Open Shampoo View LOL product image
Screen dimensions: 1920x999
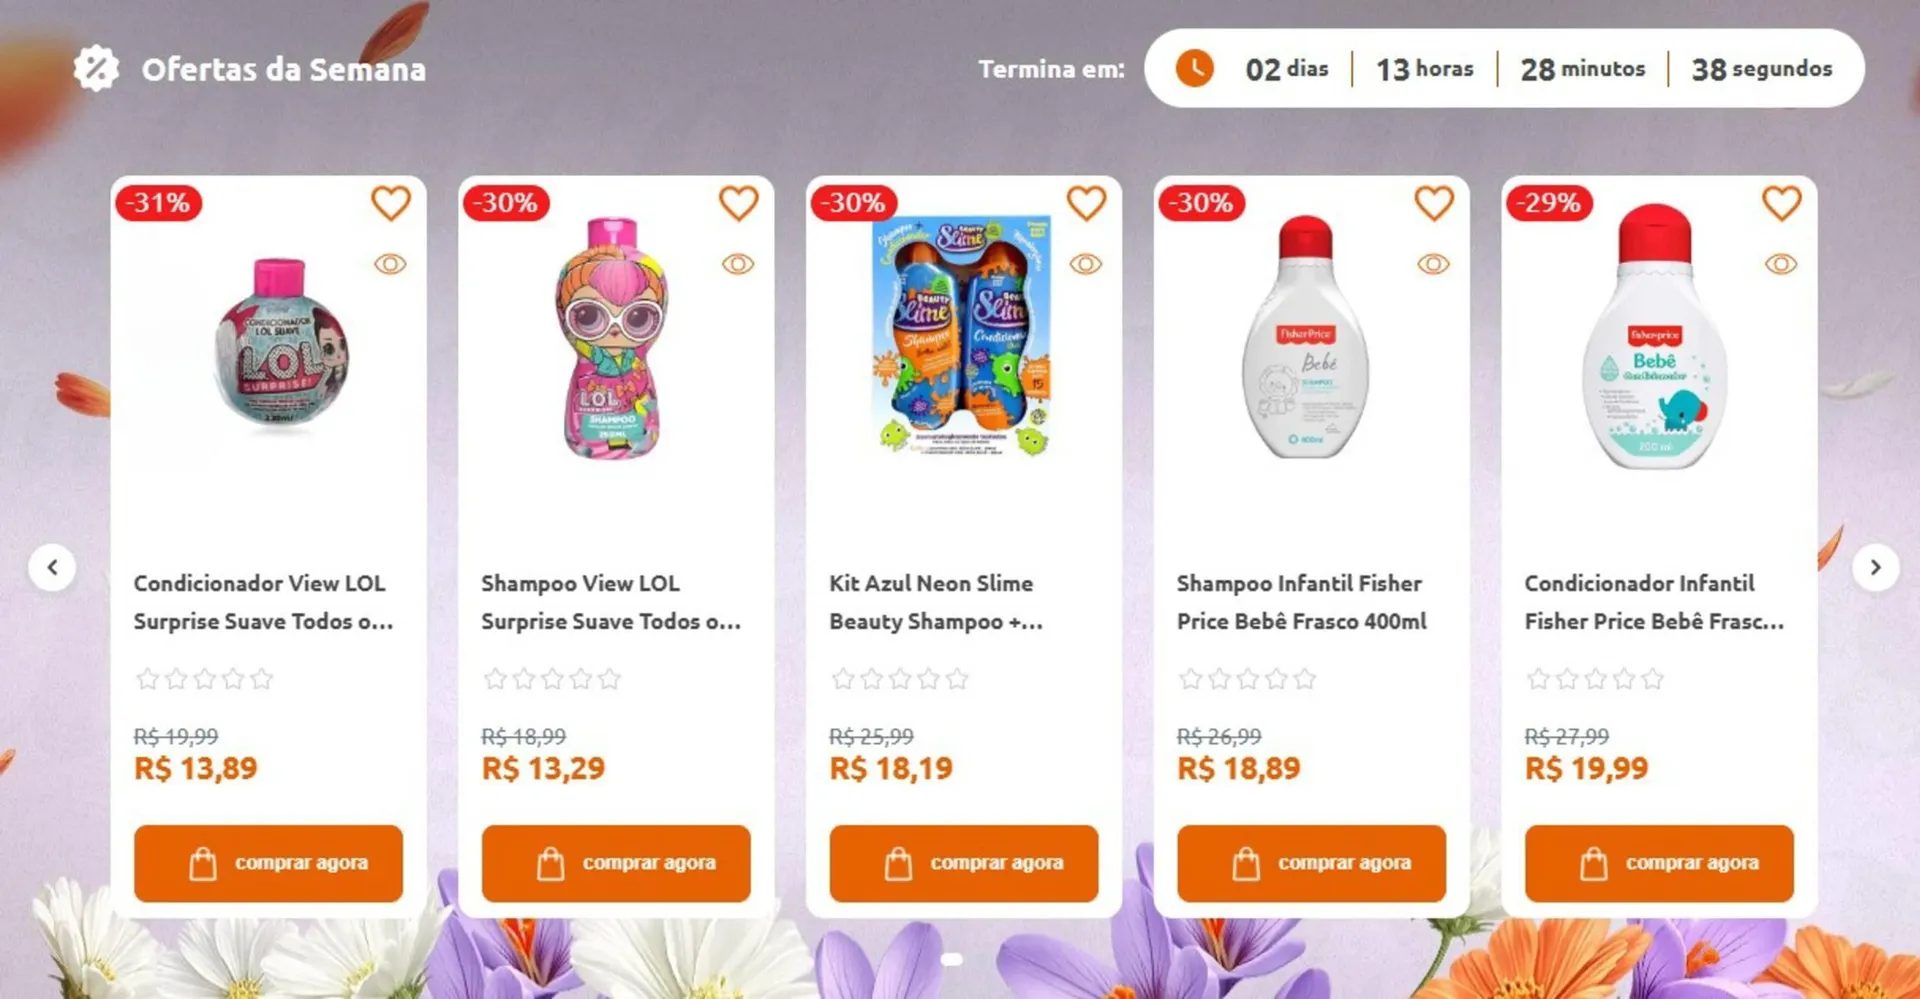pos(613,337)
